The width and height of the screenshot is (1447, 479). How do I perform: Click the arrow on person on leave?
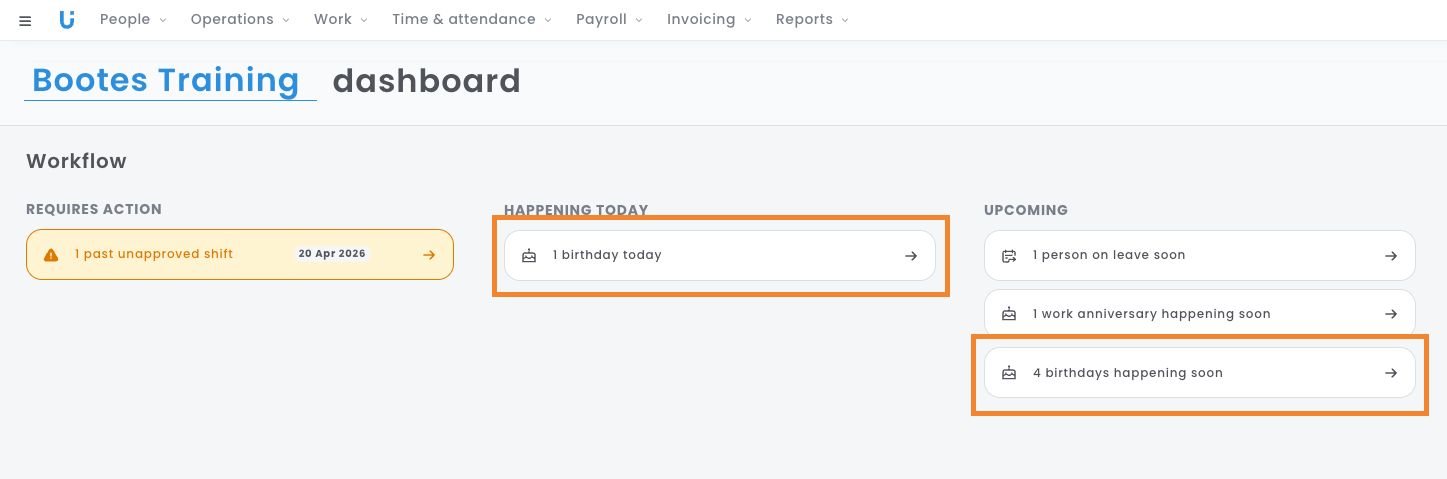[1390, 256]
